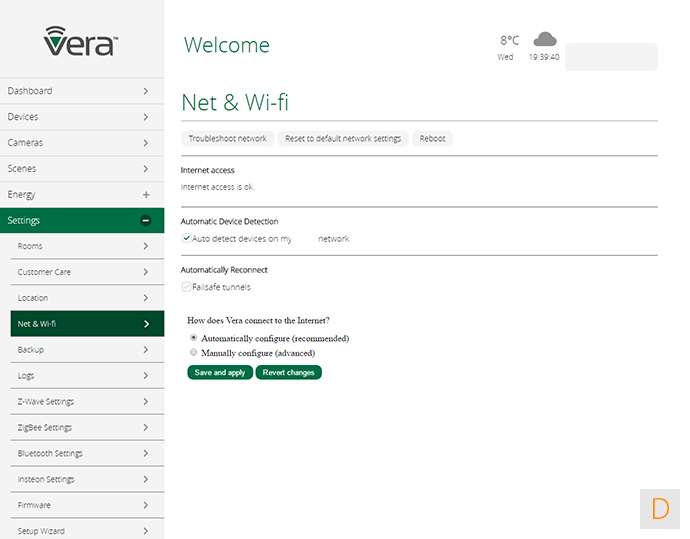Image resolution: width=690 pixels, height=539 pixels.
Task: Open the Backup settings page
Action: tap(80, 350)
